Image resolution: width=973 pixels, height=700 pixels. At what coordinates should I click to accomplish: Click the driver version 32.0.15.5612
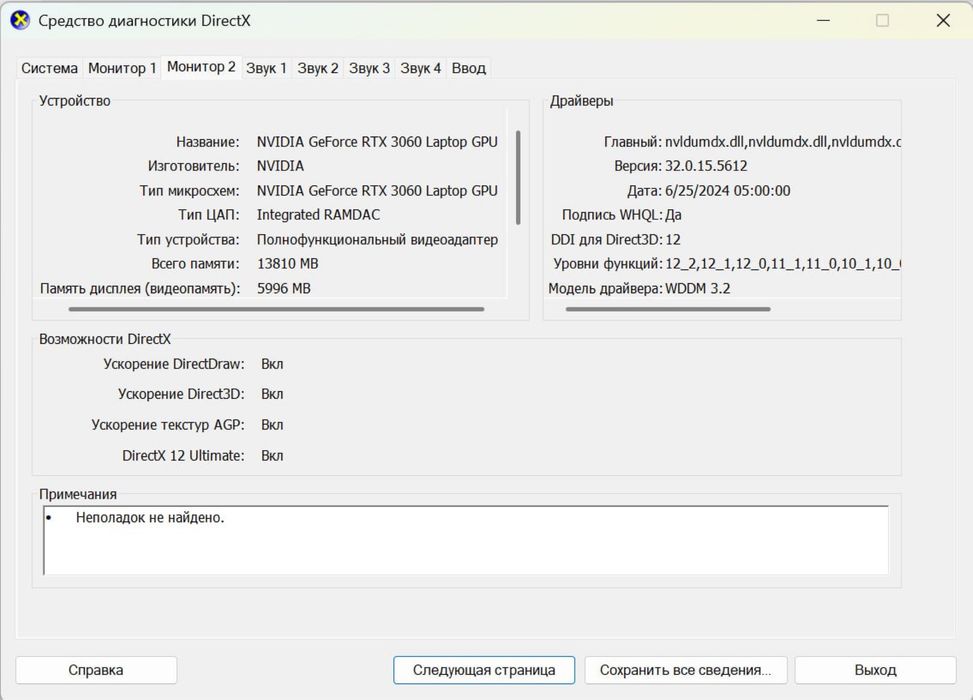[x=706, y=166]
